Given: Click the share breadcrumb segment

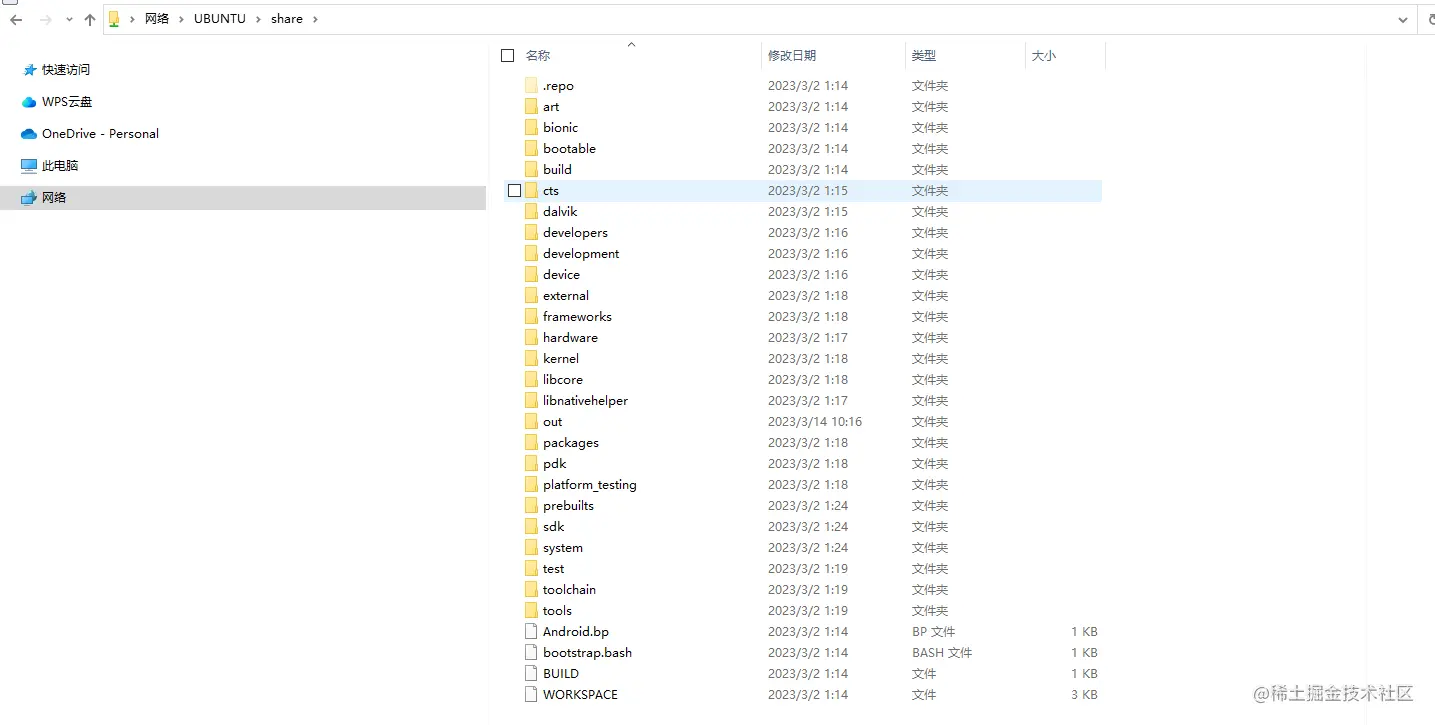Looking at the screenshot, I should 287,19.
